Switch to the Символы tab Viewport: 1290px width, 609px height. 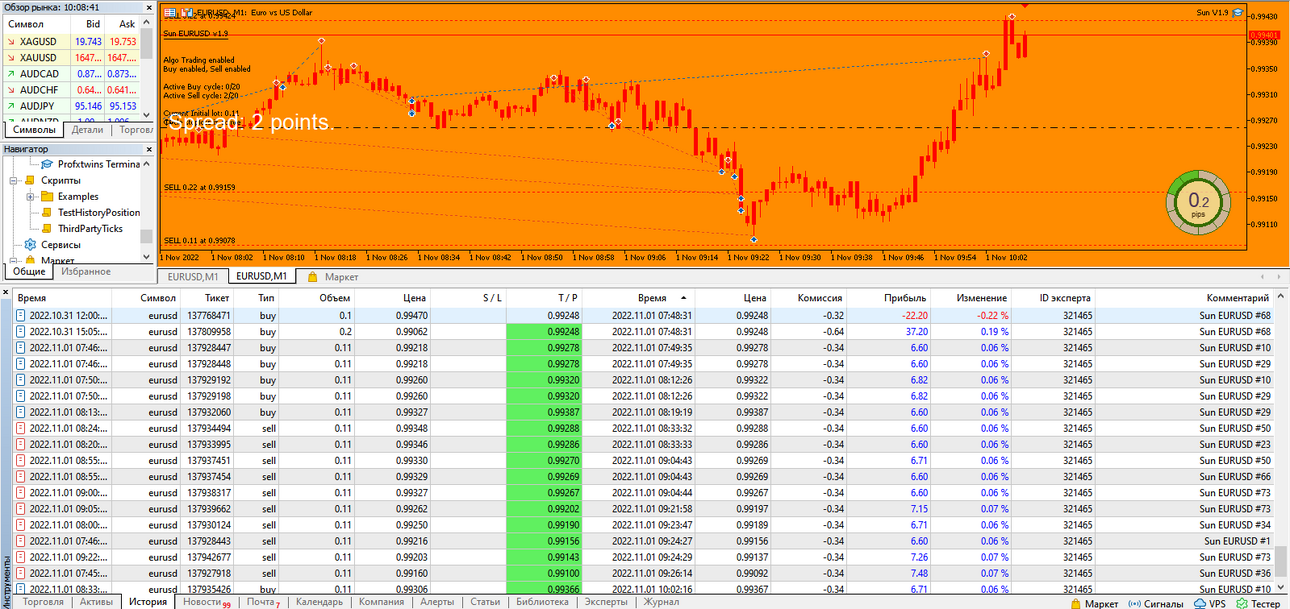pos(34,129)
